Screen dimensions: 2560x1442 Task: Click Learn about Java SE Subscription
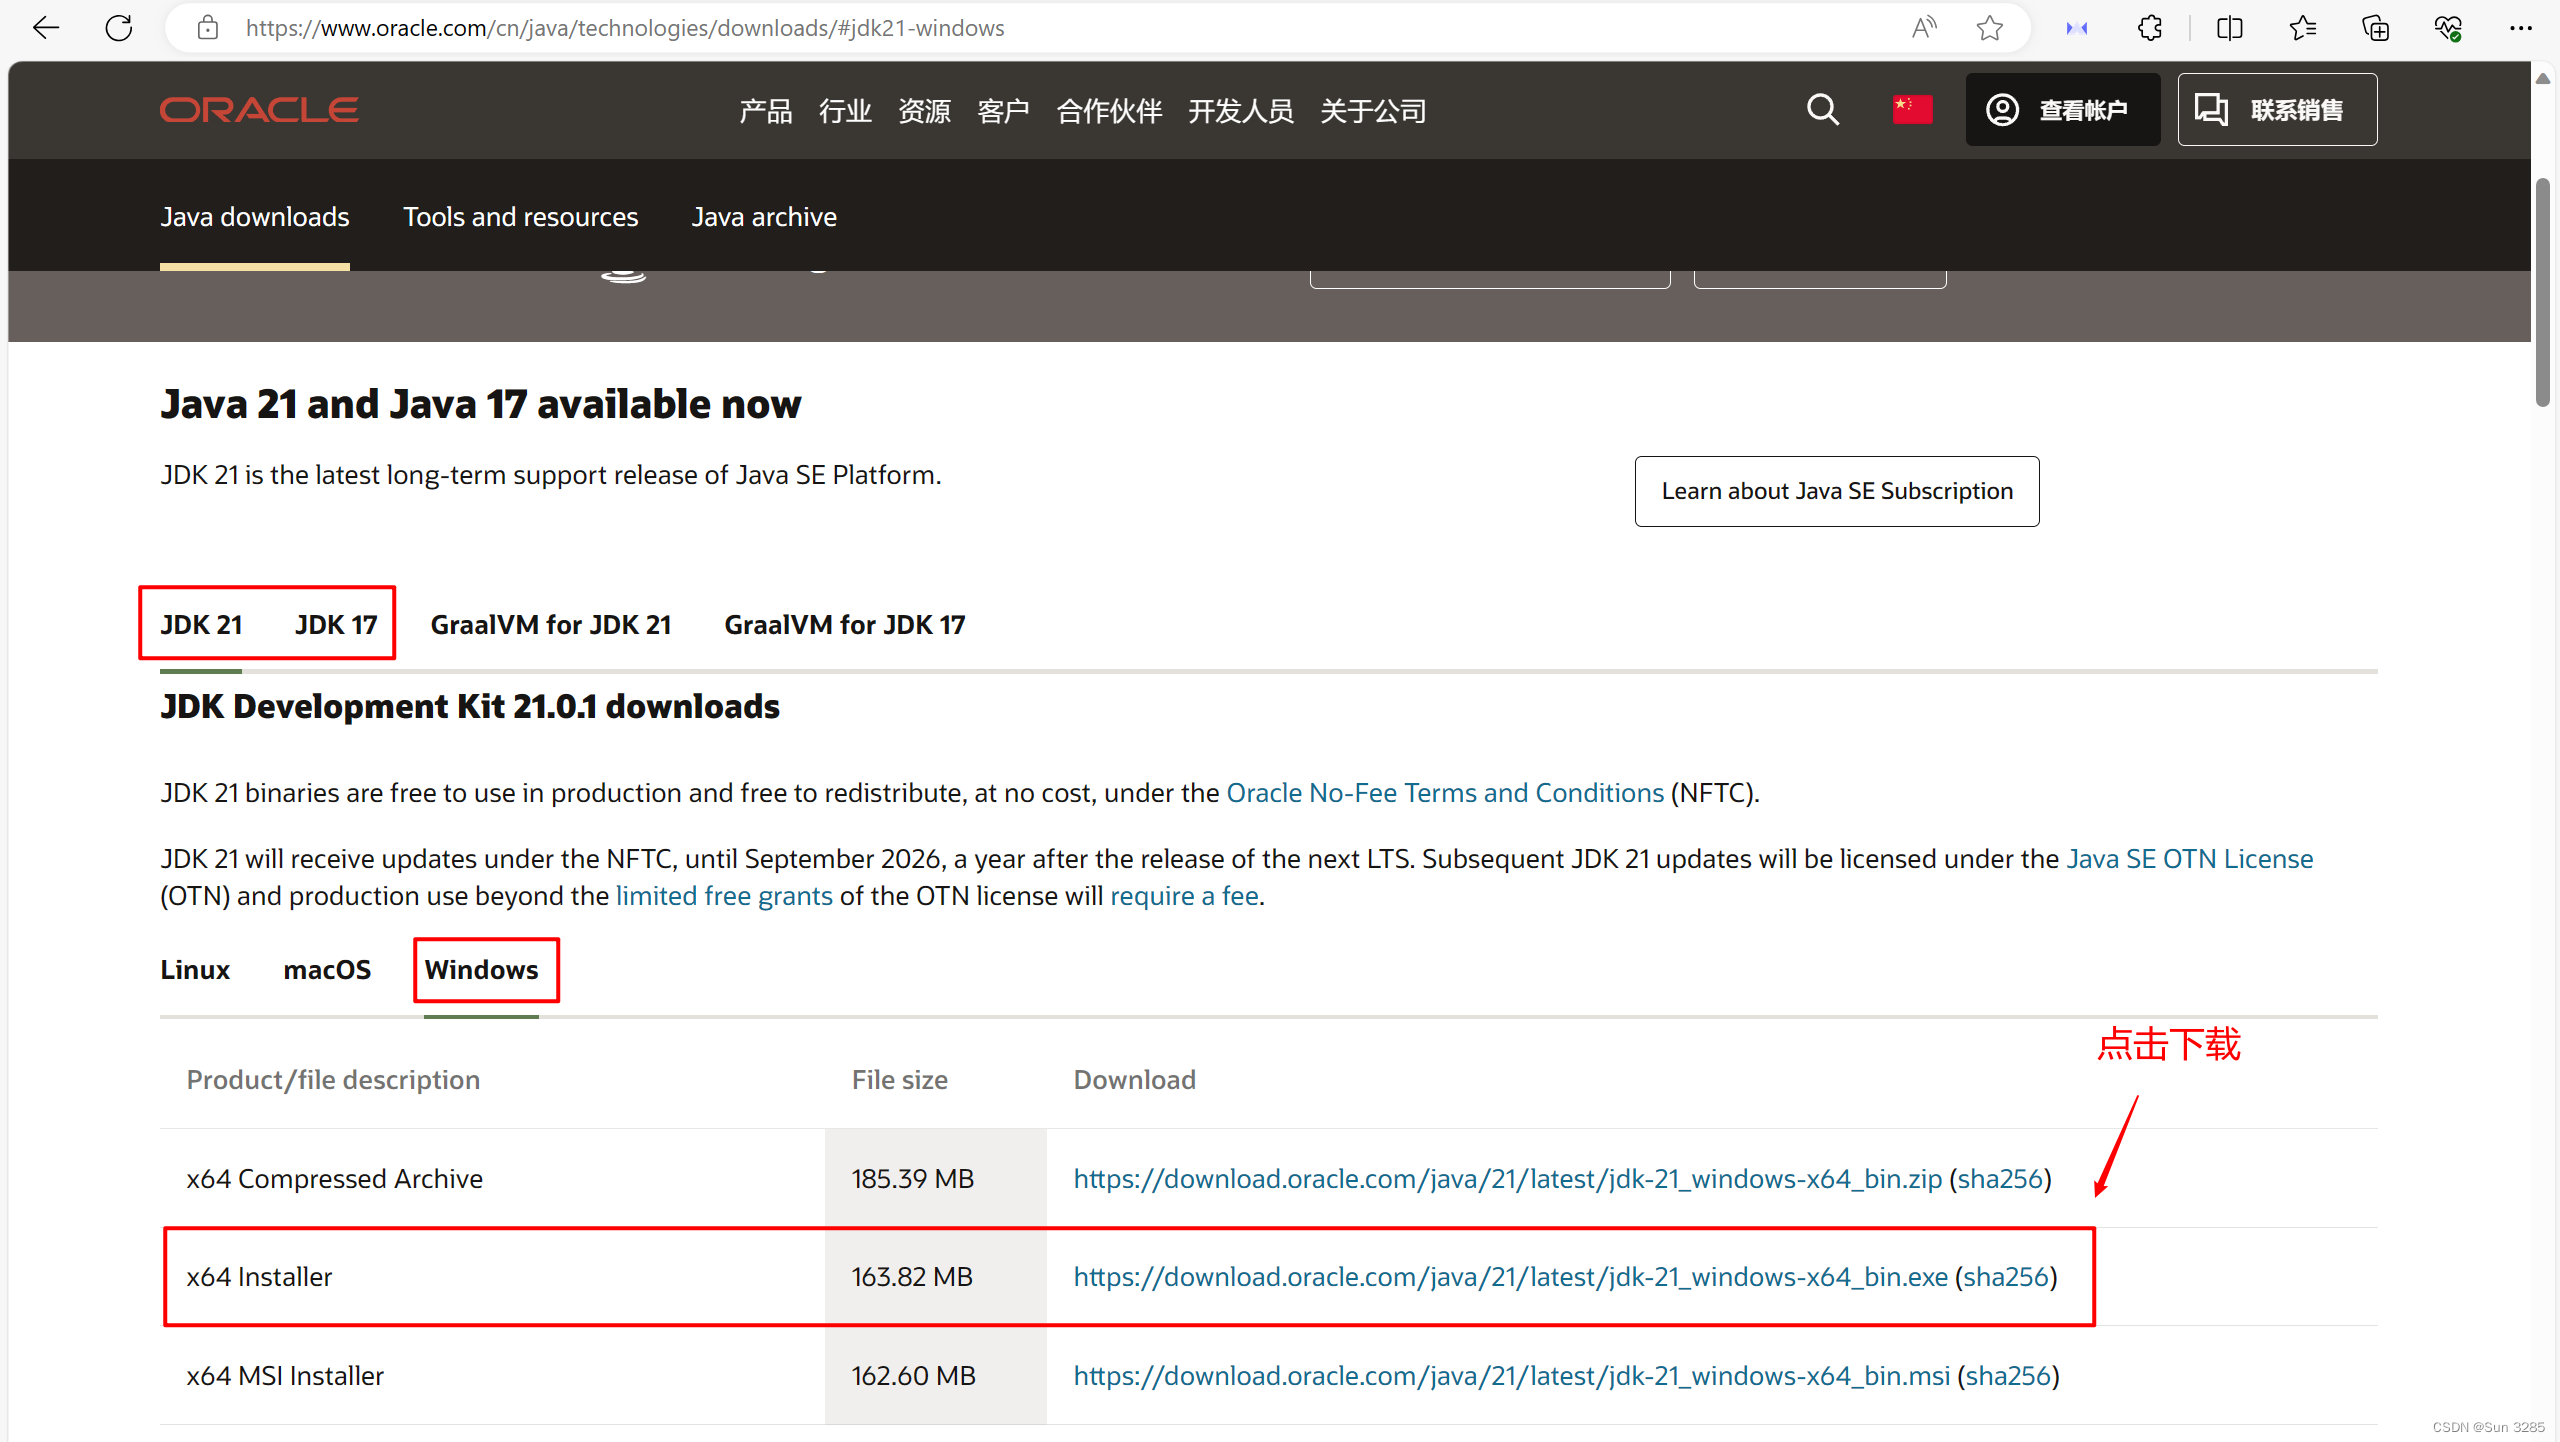coord(1837,491)
